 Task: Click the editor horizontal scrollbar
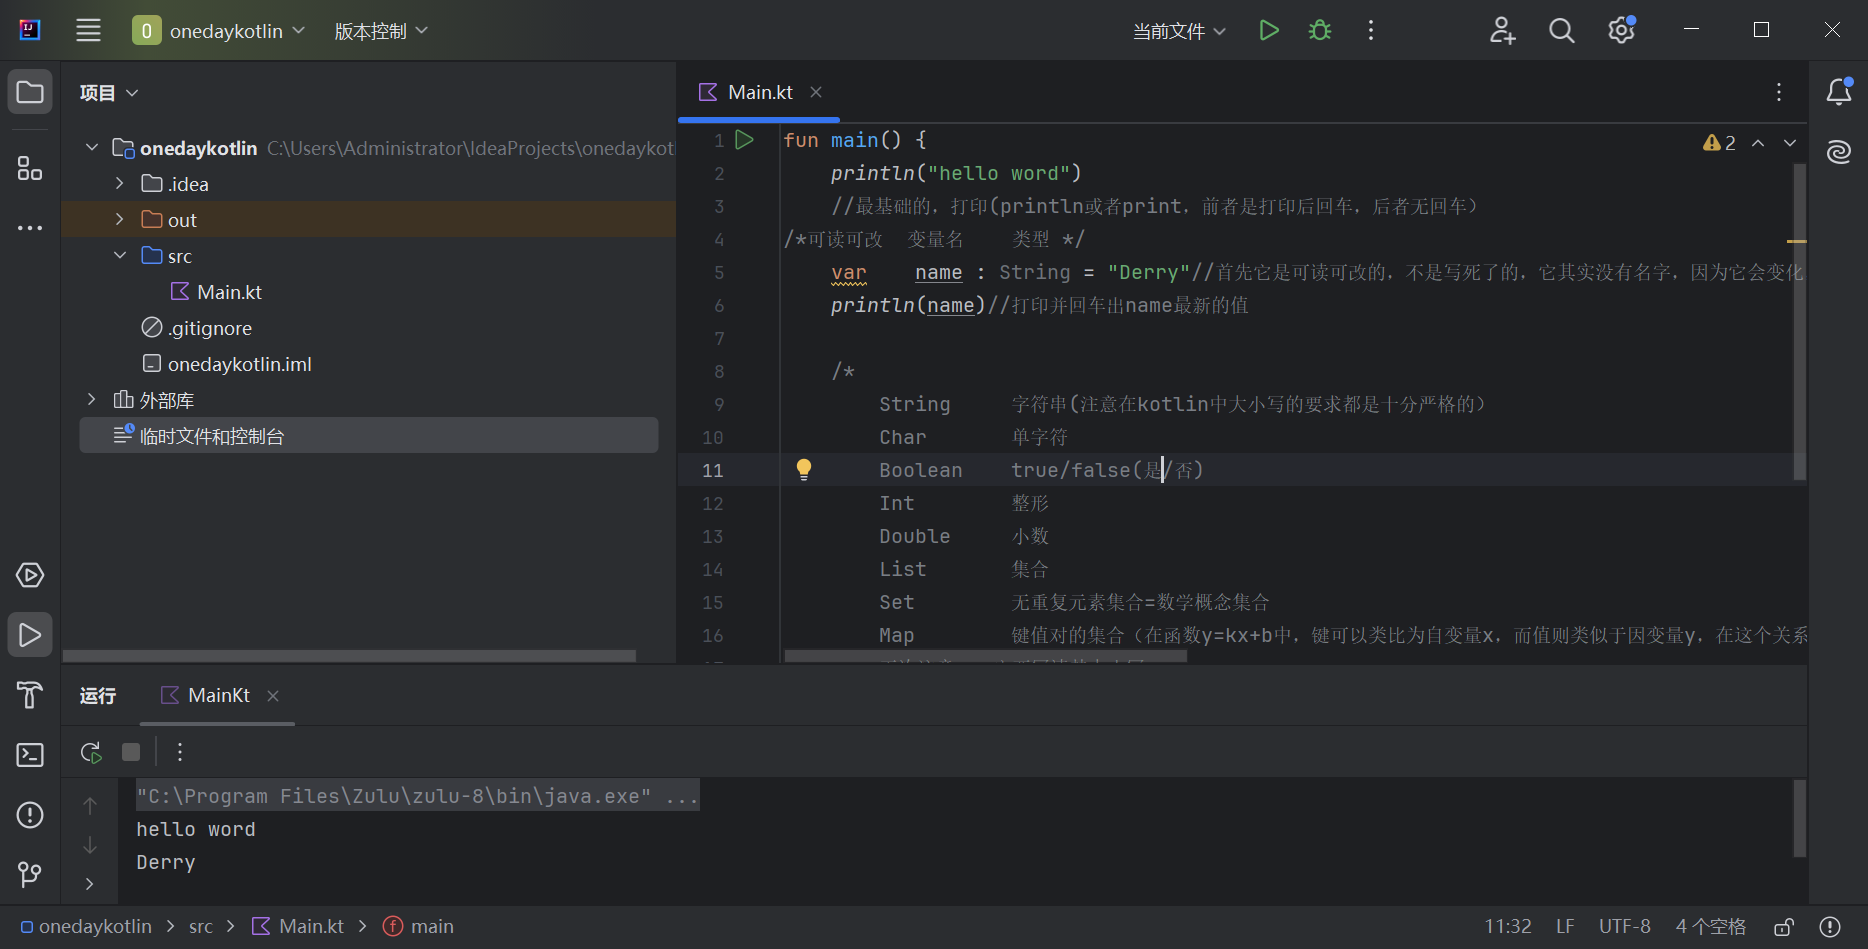(x=985, y=657)
